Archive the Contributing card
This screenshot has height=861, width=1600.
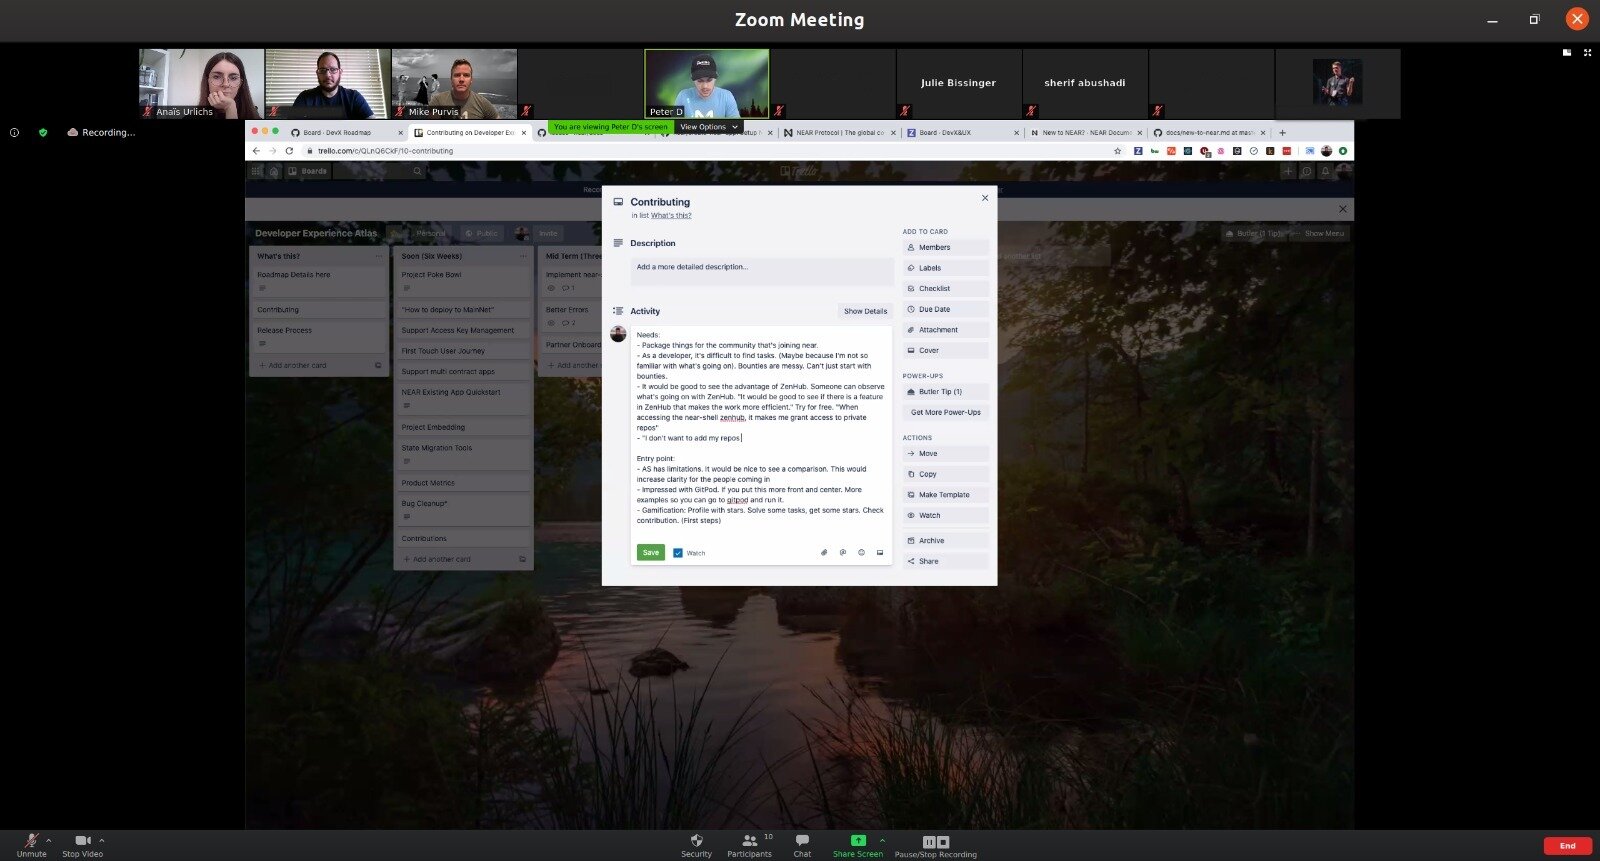[946, 540]
